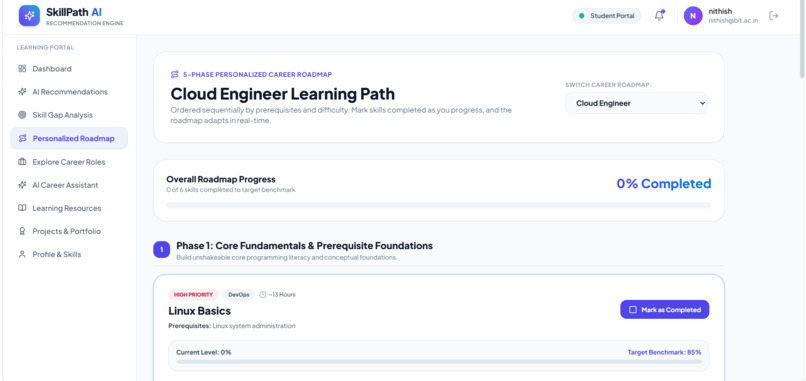Click the Linux Basics current level bar
Screen dimensions: 806x381
[438, 361]
